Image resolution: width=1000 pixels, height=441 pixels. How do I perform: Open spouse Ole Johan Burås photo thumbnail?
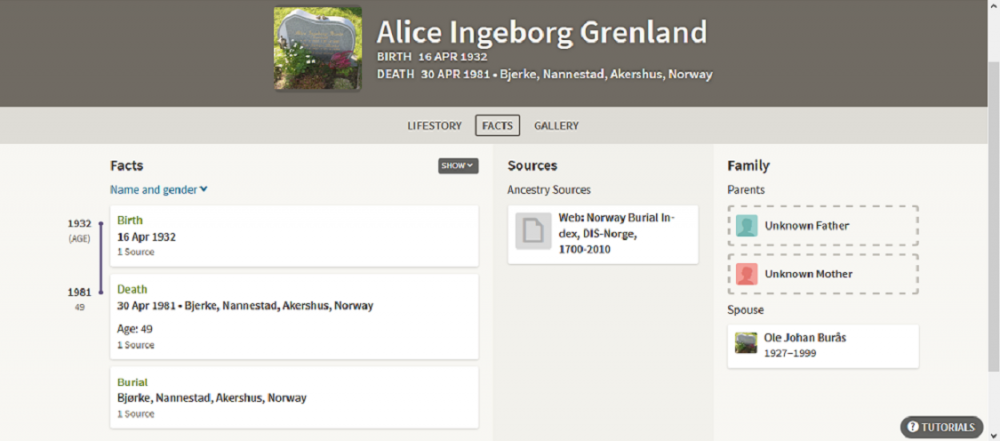[746, 343]
